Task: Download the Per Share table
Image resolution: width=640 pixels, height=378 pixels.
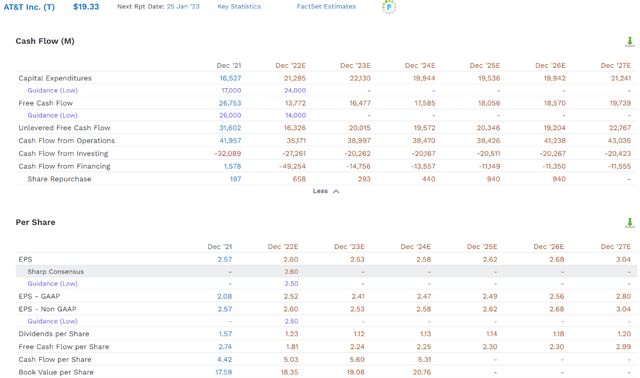Action: [629, 222]
